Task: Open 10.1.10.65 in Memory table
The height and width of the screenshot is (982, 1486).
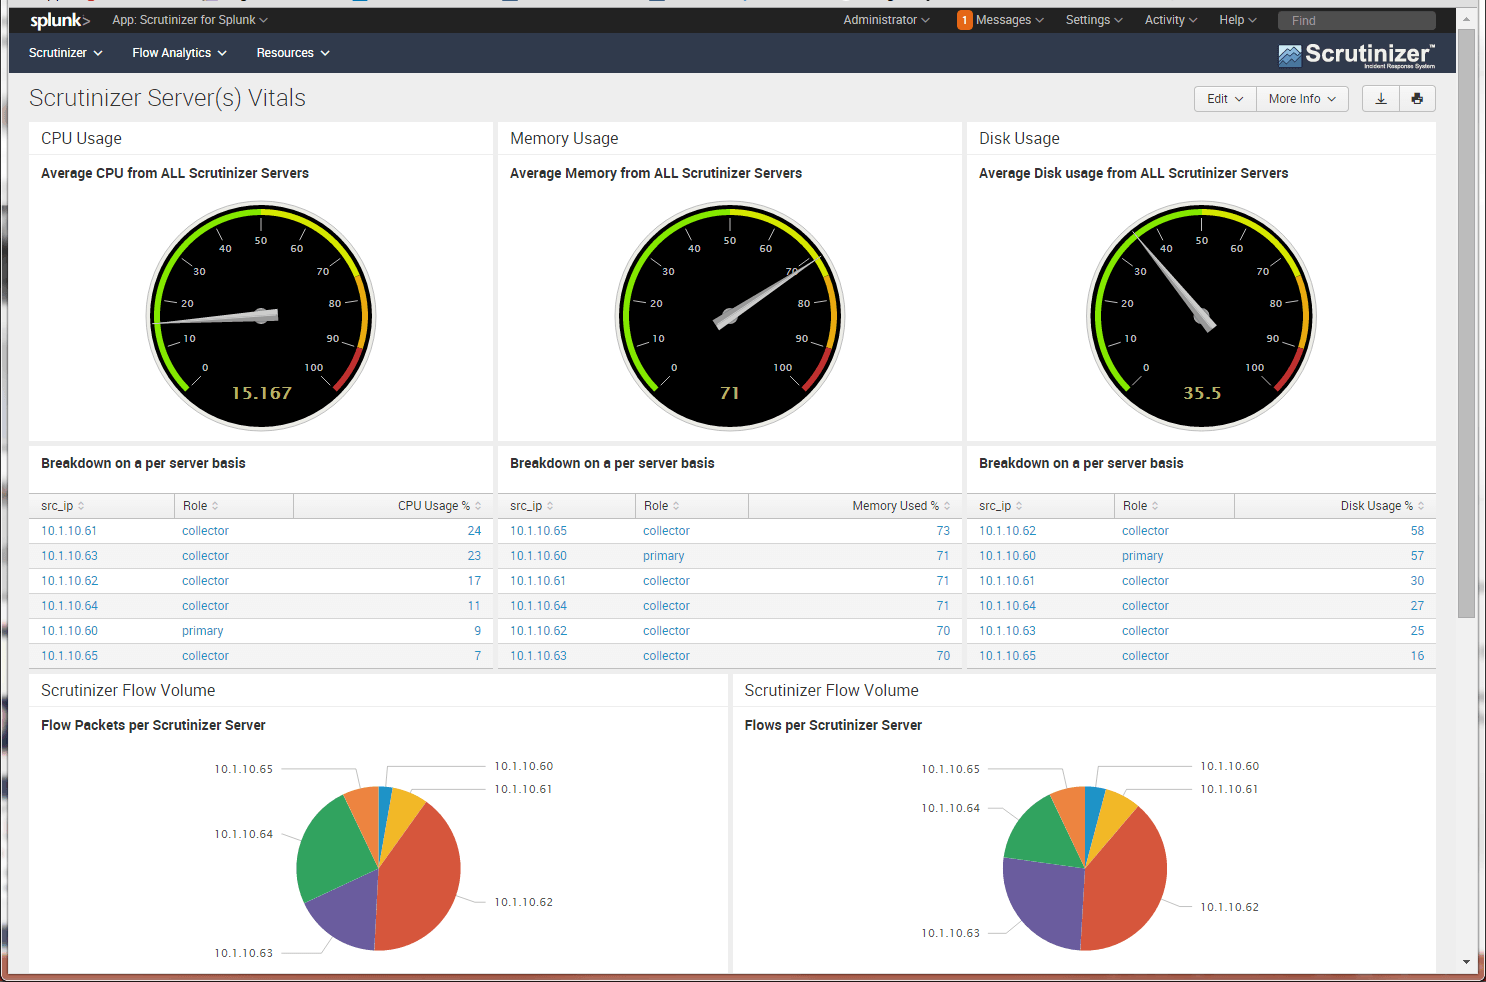Action: click(x=538, y=531)
